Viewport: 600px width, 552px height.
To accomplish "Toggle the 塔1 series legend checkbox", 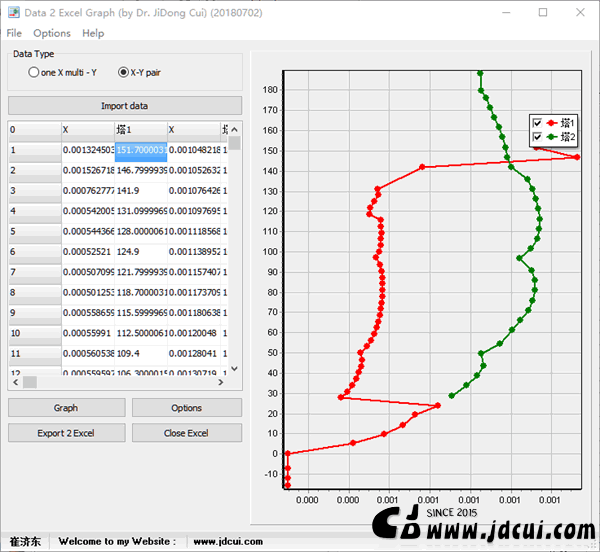I will point(537,123).
